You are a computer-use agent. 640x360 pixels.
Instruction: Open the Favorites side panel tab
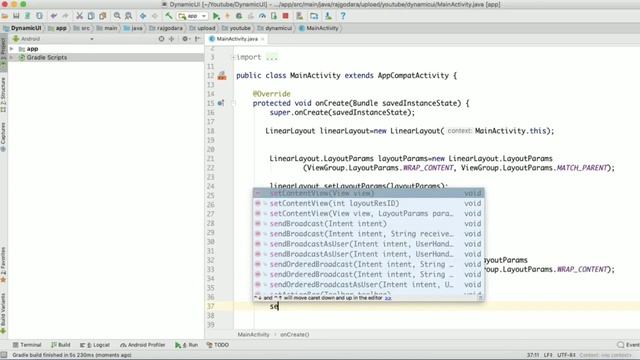coord(3,265)
